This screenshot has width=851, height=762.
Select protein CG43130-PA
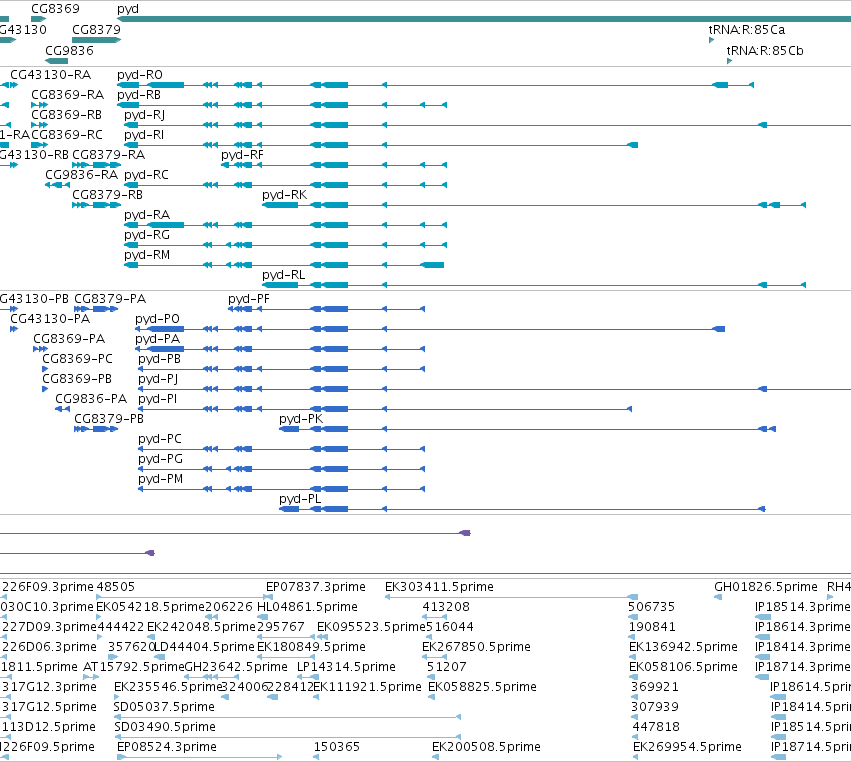14,329
